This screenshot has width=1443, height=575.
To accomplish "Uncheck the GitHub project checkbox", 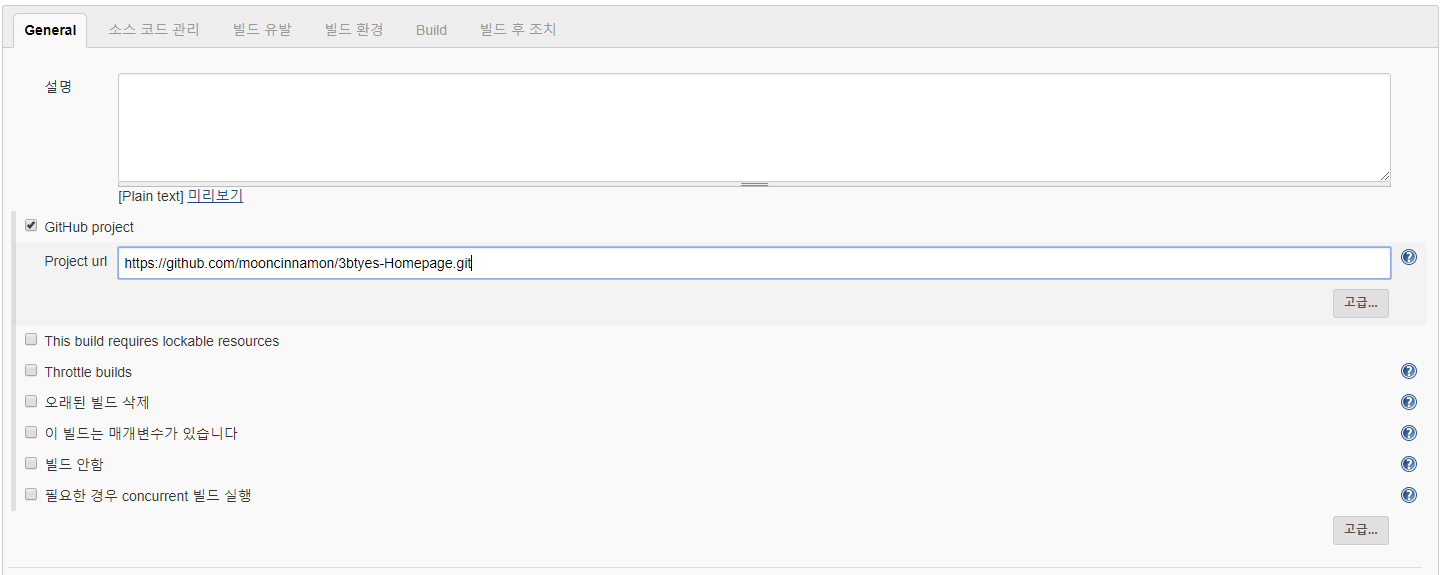I will point(31,226).
